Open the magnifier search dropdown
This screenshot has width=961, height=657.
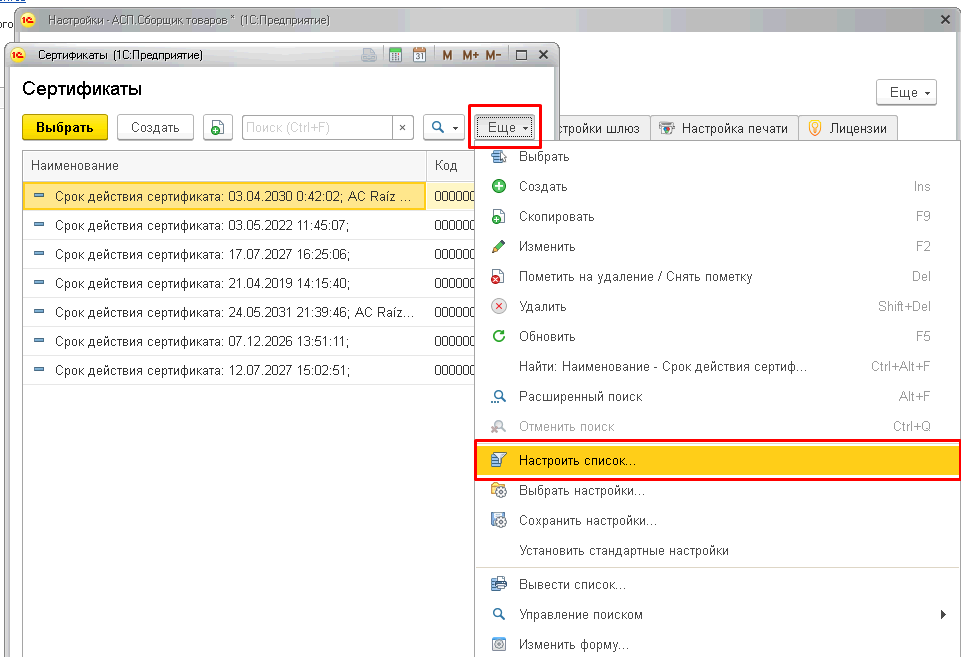click(x=444, y=127)
